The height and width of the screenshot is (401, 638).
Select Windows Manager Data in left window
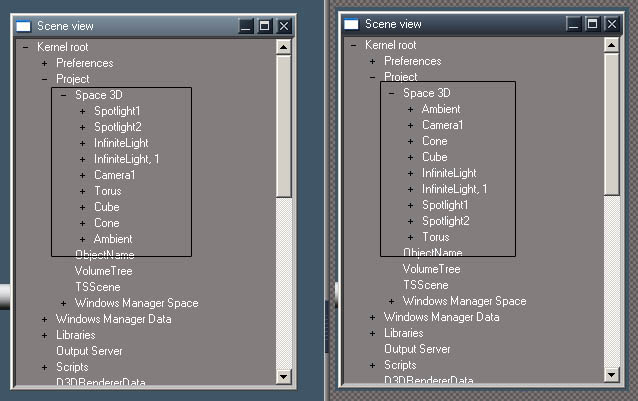114,319
